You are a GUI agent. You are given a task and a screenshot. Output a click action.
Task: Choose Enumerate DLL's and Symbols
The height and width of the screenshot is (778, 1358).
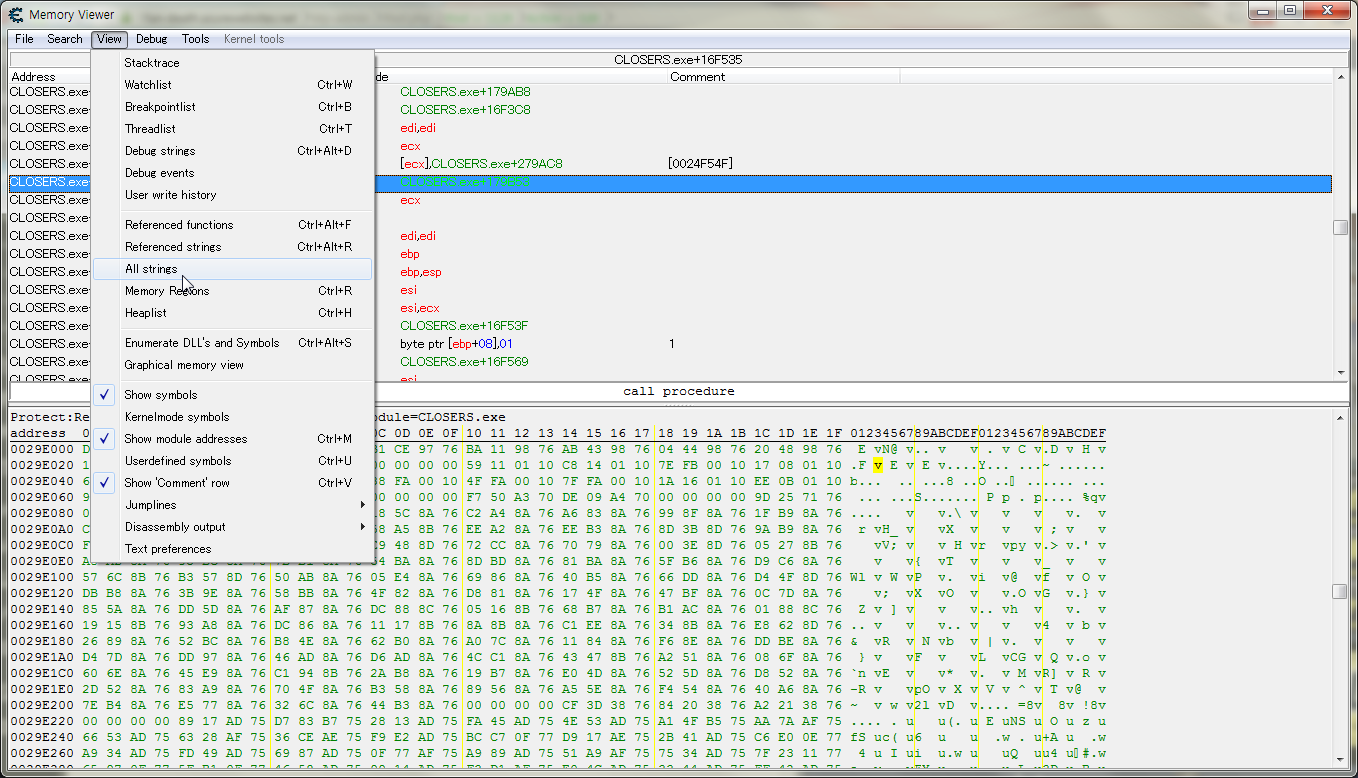(x=202, y=343)
